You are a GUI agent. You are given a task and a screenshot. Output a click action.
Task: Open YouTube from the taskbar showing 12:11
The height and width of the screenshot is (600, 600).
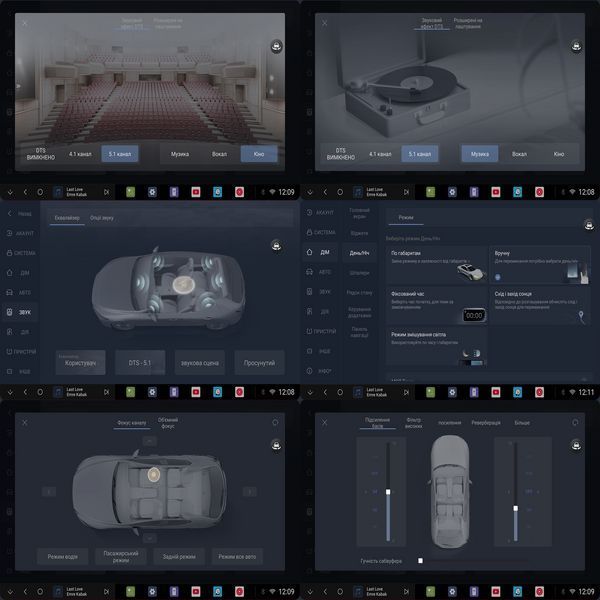[x=496, y=392]
